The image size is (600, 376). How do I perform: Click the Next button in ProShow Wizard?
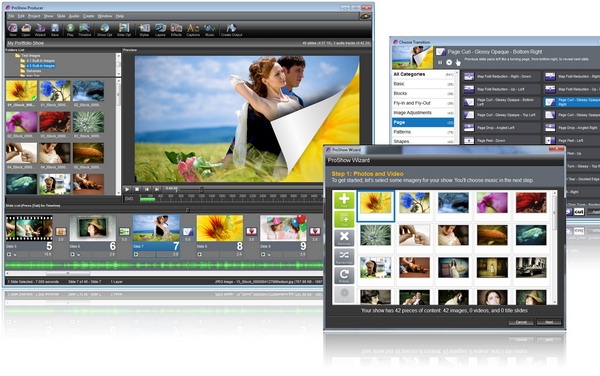click(549, 322)
